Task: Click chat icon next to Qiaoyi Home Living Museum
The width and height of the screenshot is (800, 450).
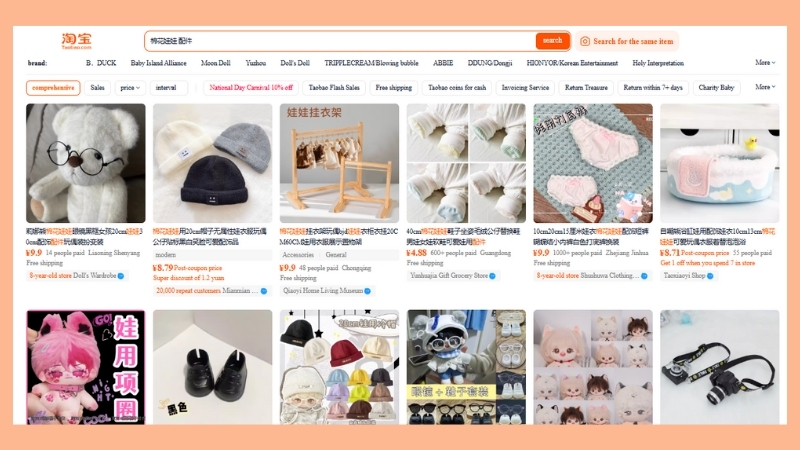Action: point(367,291)
